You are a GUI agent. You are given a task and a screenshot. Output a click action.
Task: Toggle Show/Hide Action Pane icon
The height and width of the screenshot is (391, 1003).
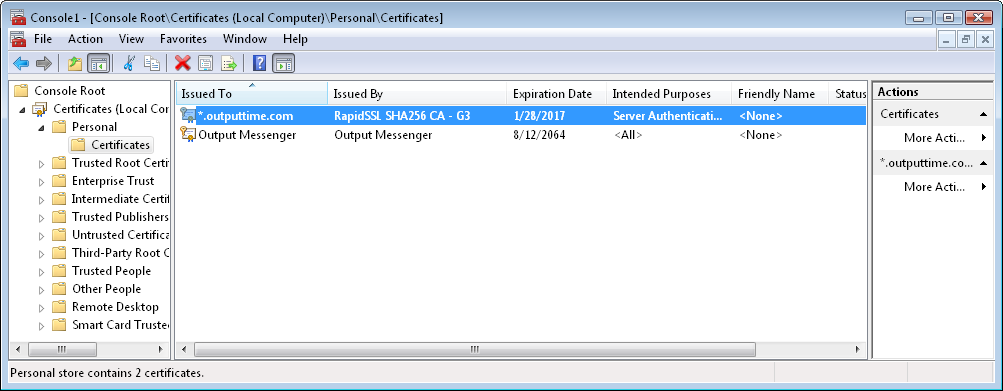point(283,63)
